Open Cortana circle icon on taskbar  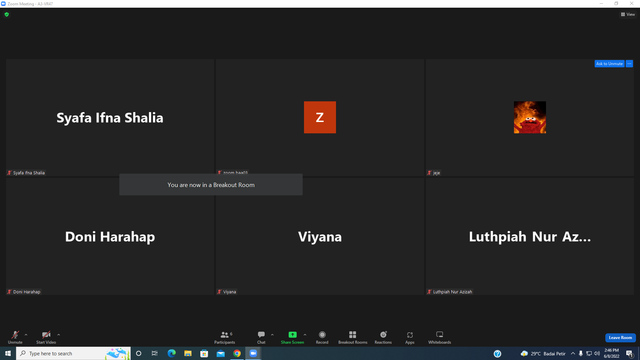click(139, 353)
